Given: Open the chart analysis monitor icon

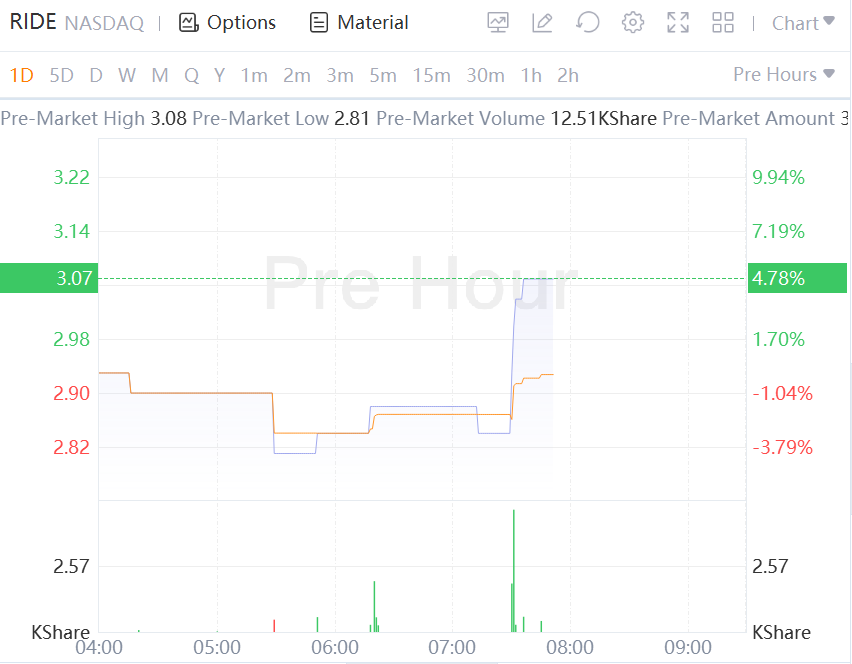Looking at the screenshot, I should (x=497, y=22).
